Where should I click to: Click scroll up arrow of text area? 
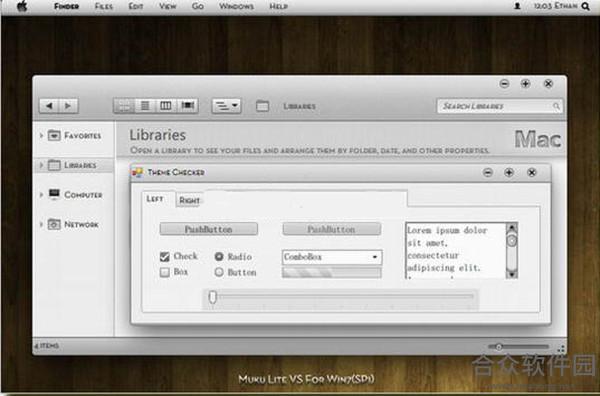pyautogui.click(x=512, y=228)
